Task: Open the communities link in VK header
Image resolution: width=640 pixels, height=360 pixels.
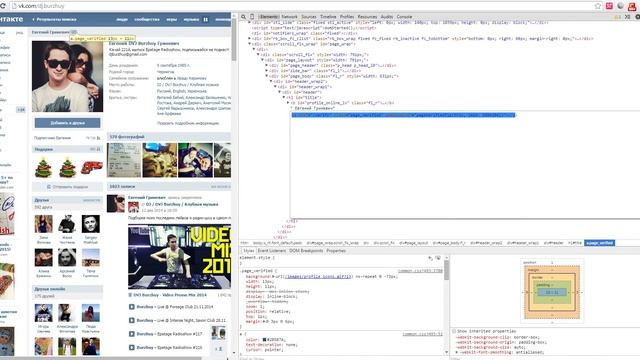Action: [x=147, y=19]
